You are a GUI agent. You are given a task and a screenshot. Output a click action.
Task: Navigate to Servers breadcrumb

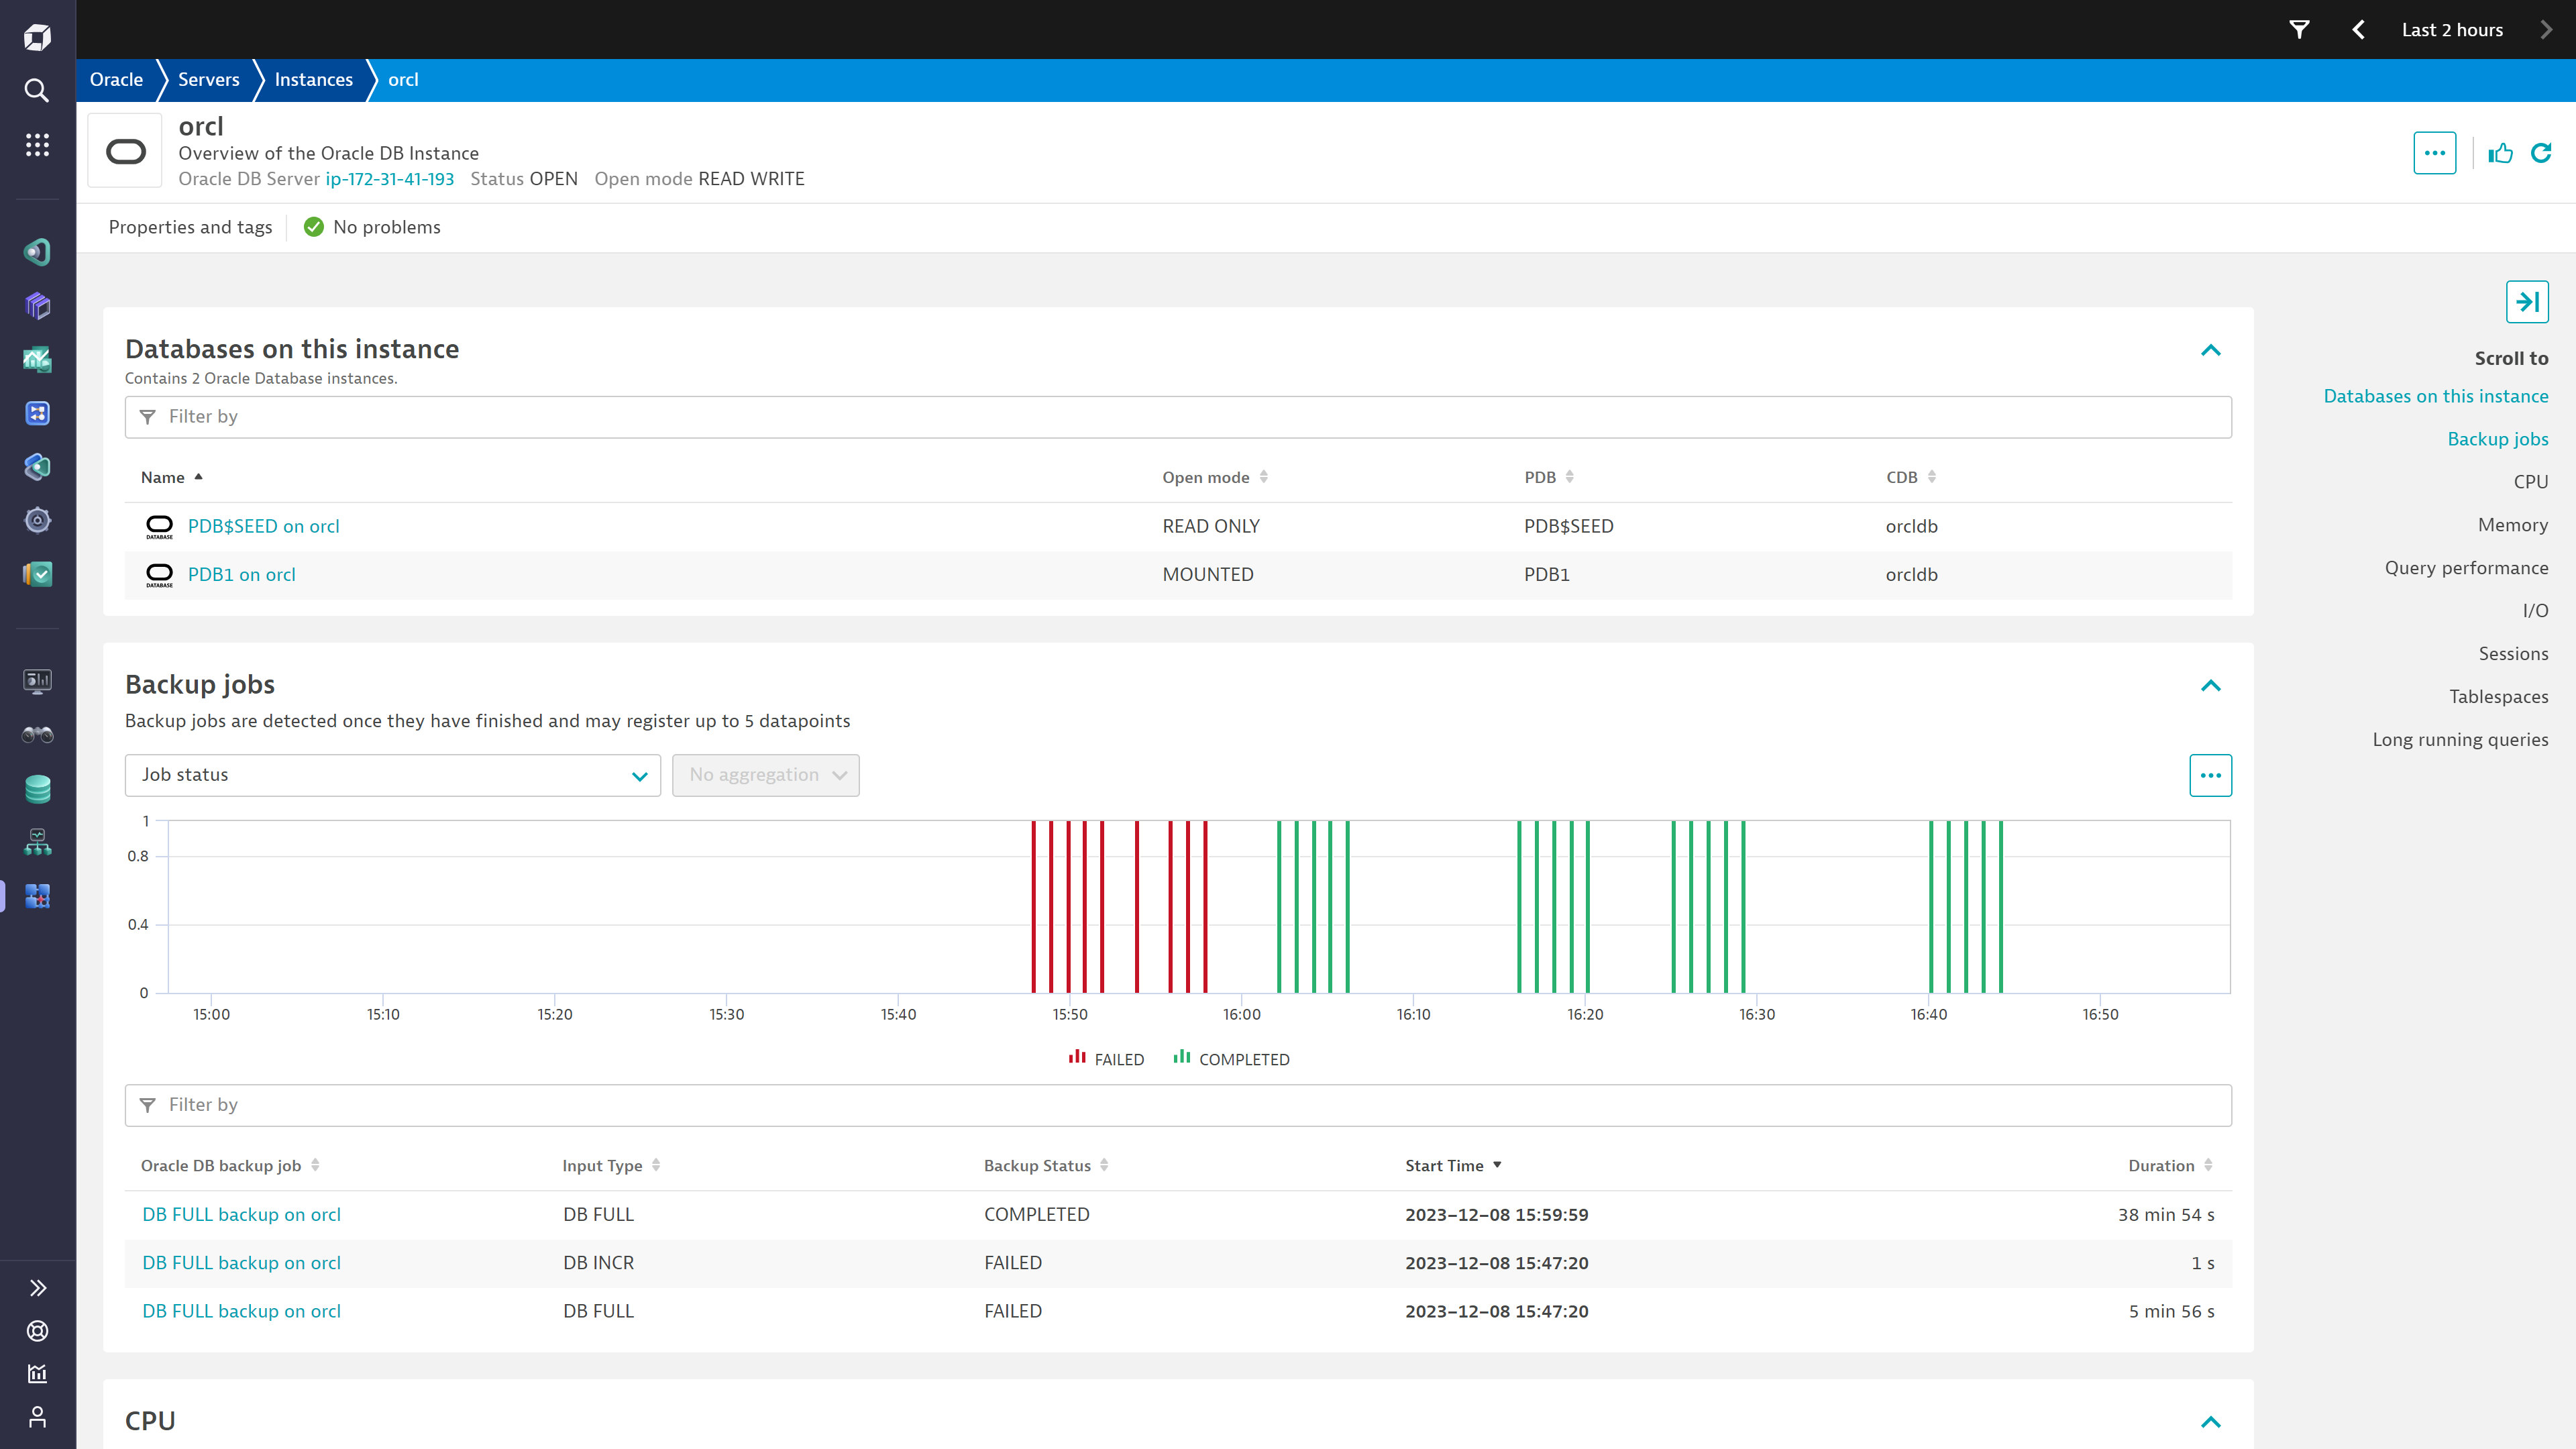[x=208, y=80]
